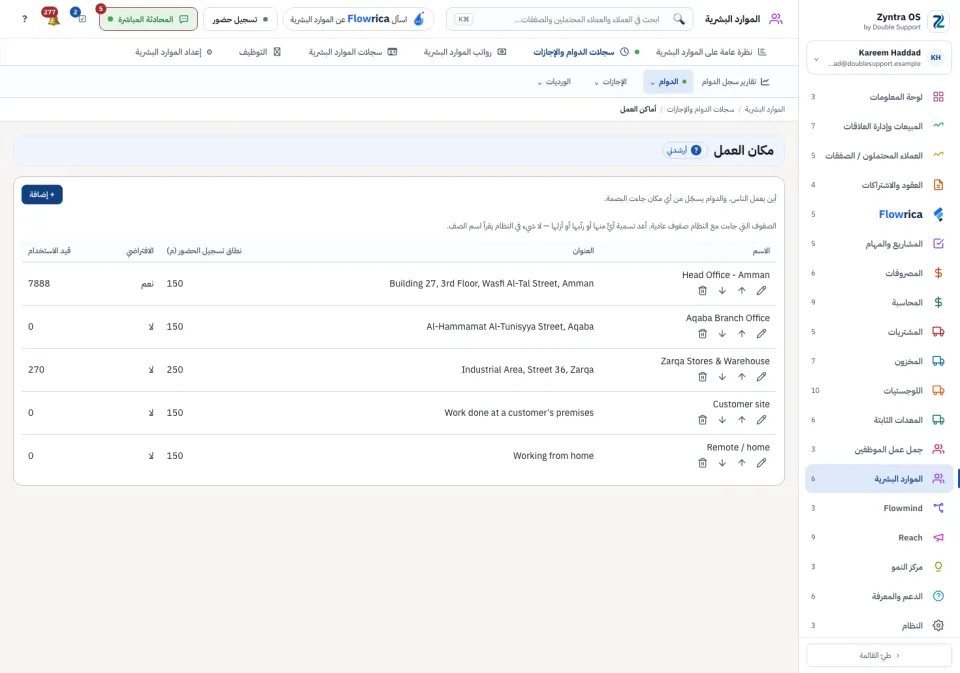Open الدعم والمعرفة in the sidebar
The width and height of the screenshot is (960, 673).
click(879, 596)
